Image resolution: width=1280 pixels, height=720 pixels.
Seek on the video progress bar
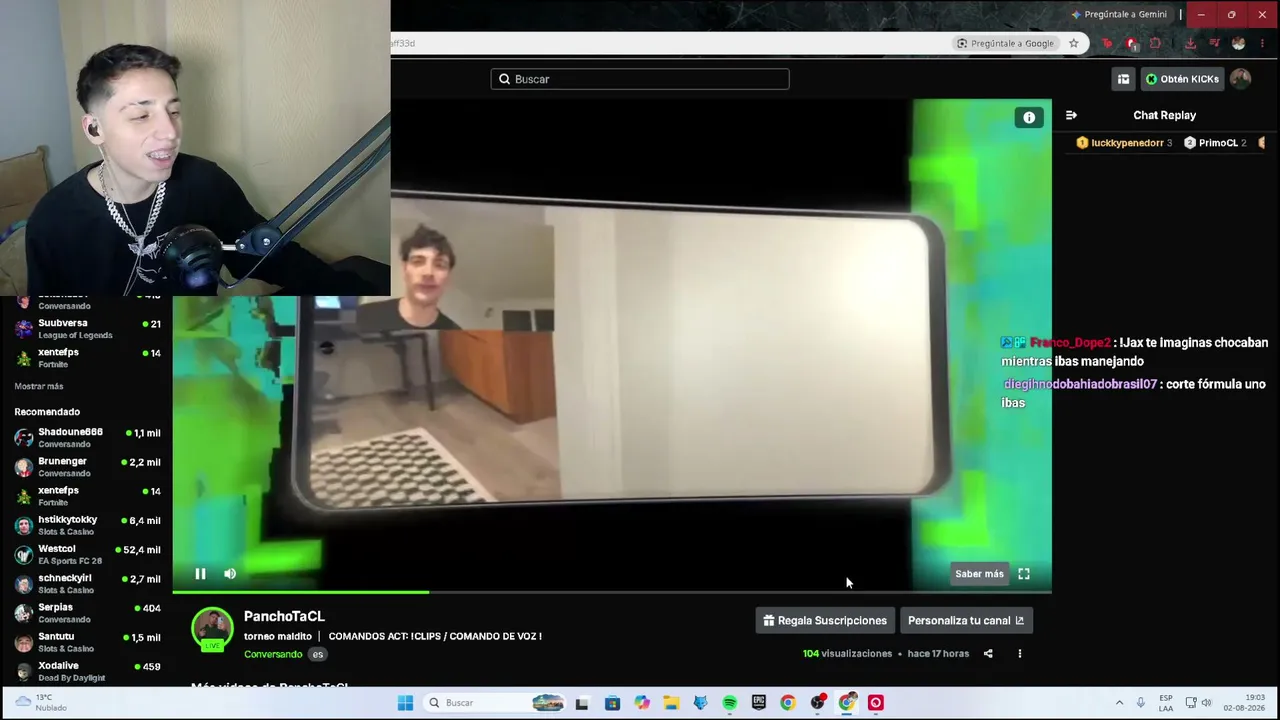click(612, 592)
